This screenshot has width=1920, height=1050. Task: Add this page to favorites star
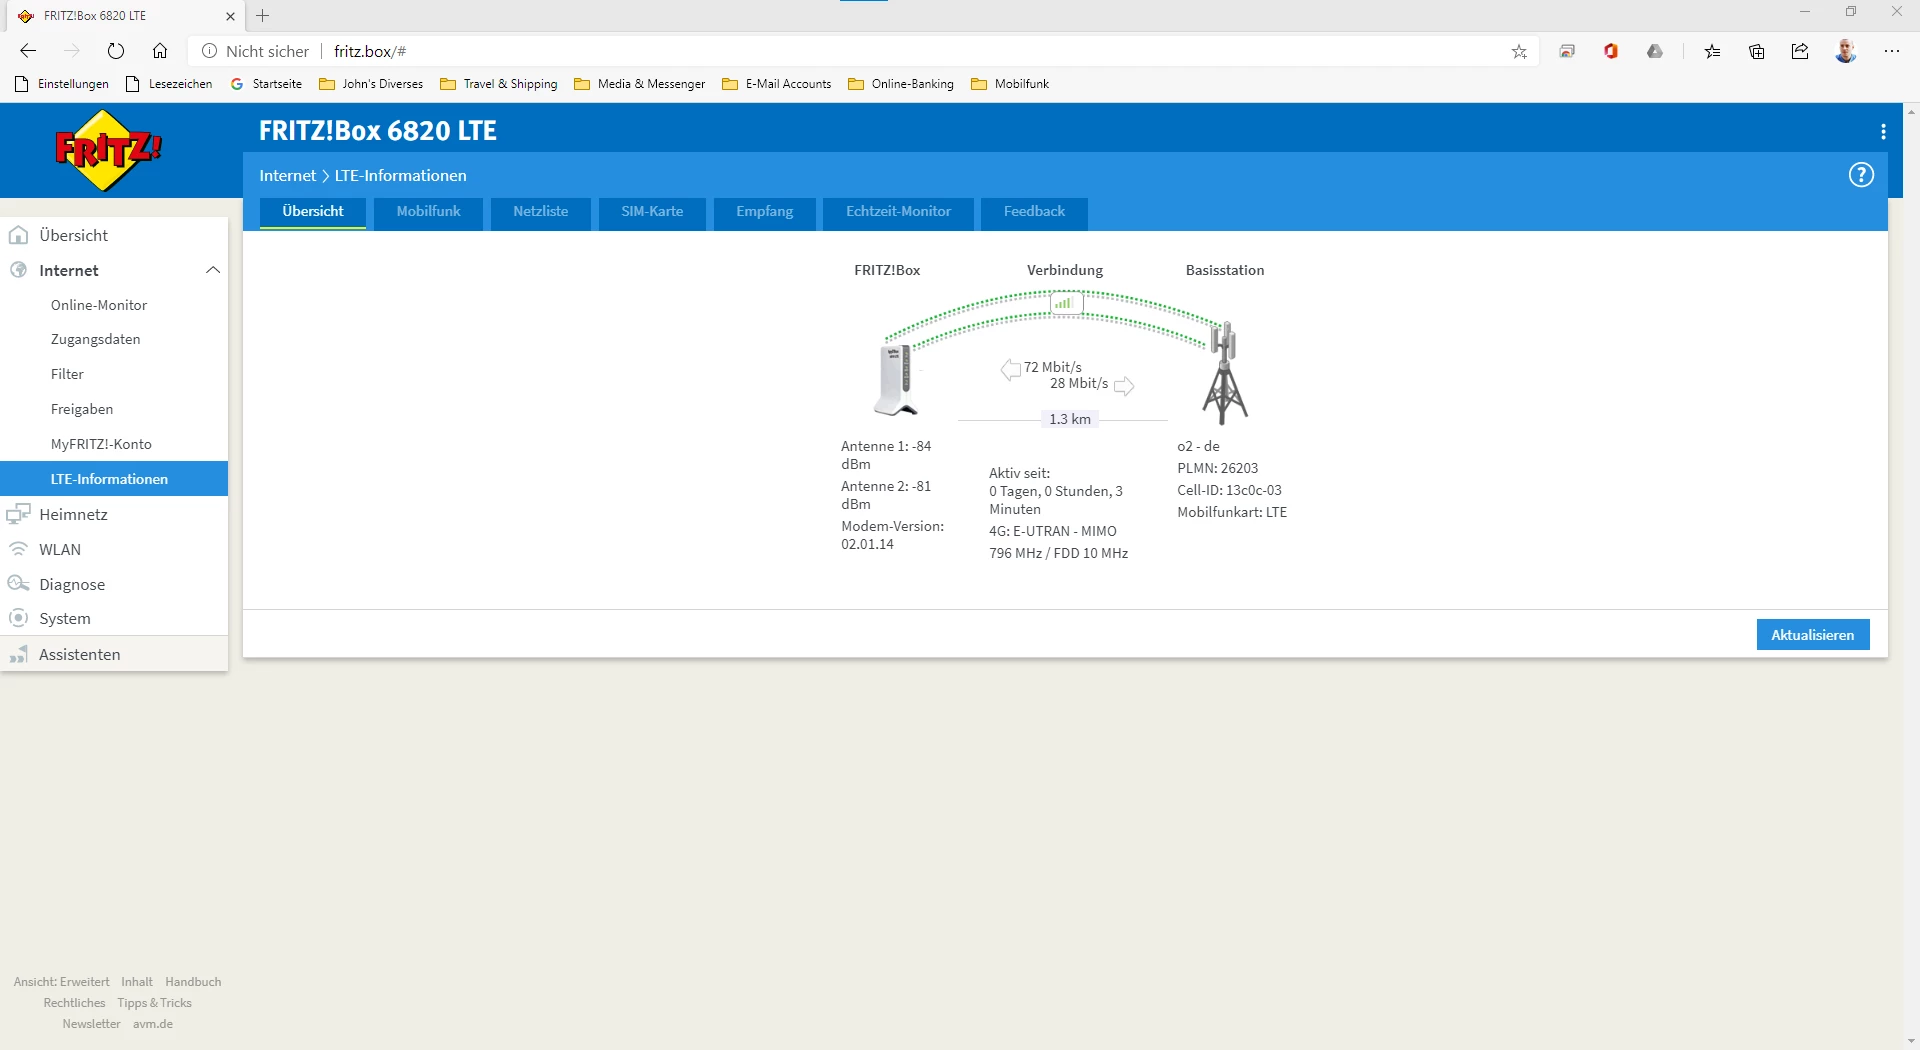pyautogui.click(x=1519, y=52)
